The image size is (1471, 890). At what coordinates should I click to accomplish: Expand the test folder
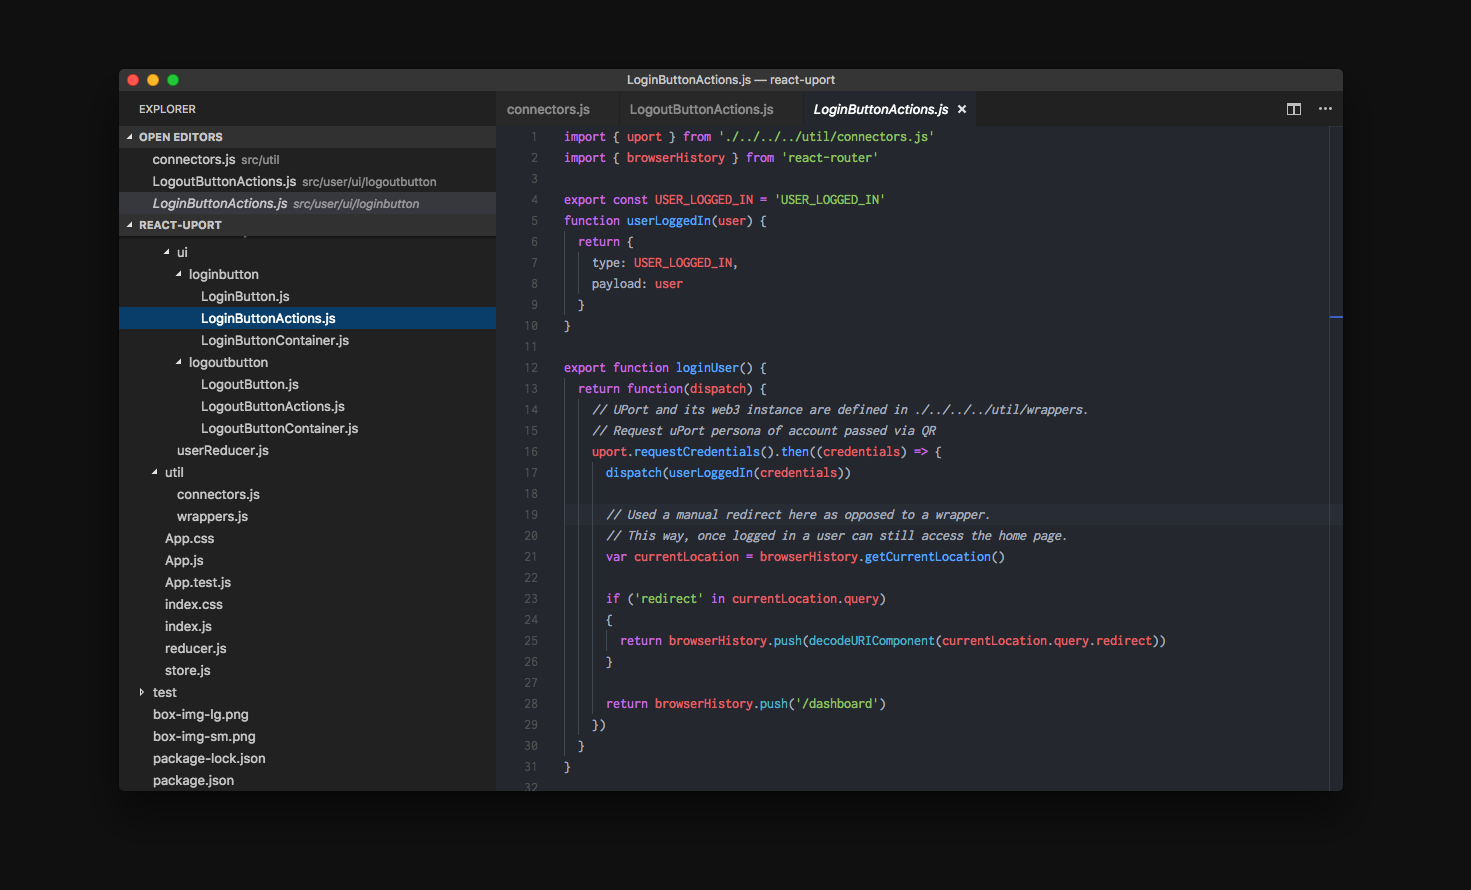142,692
